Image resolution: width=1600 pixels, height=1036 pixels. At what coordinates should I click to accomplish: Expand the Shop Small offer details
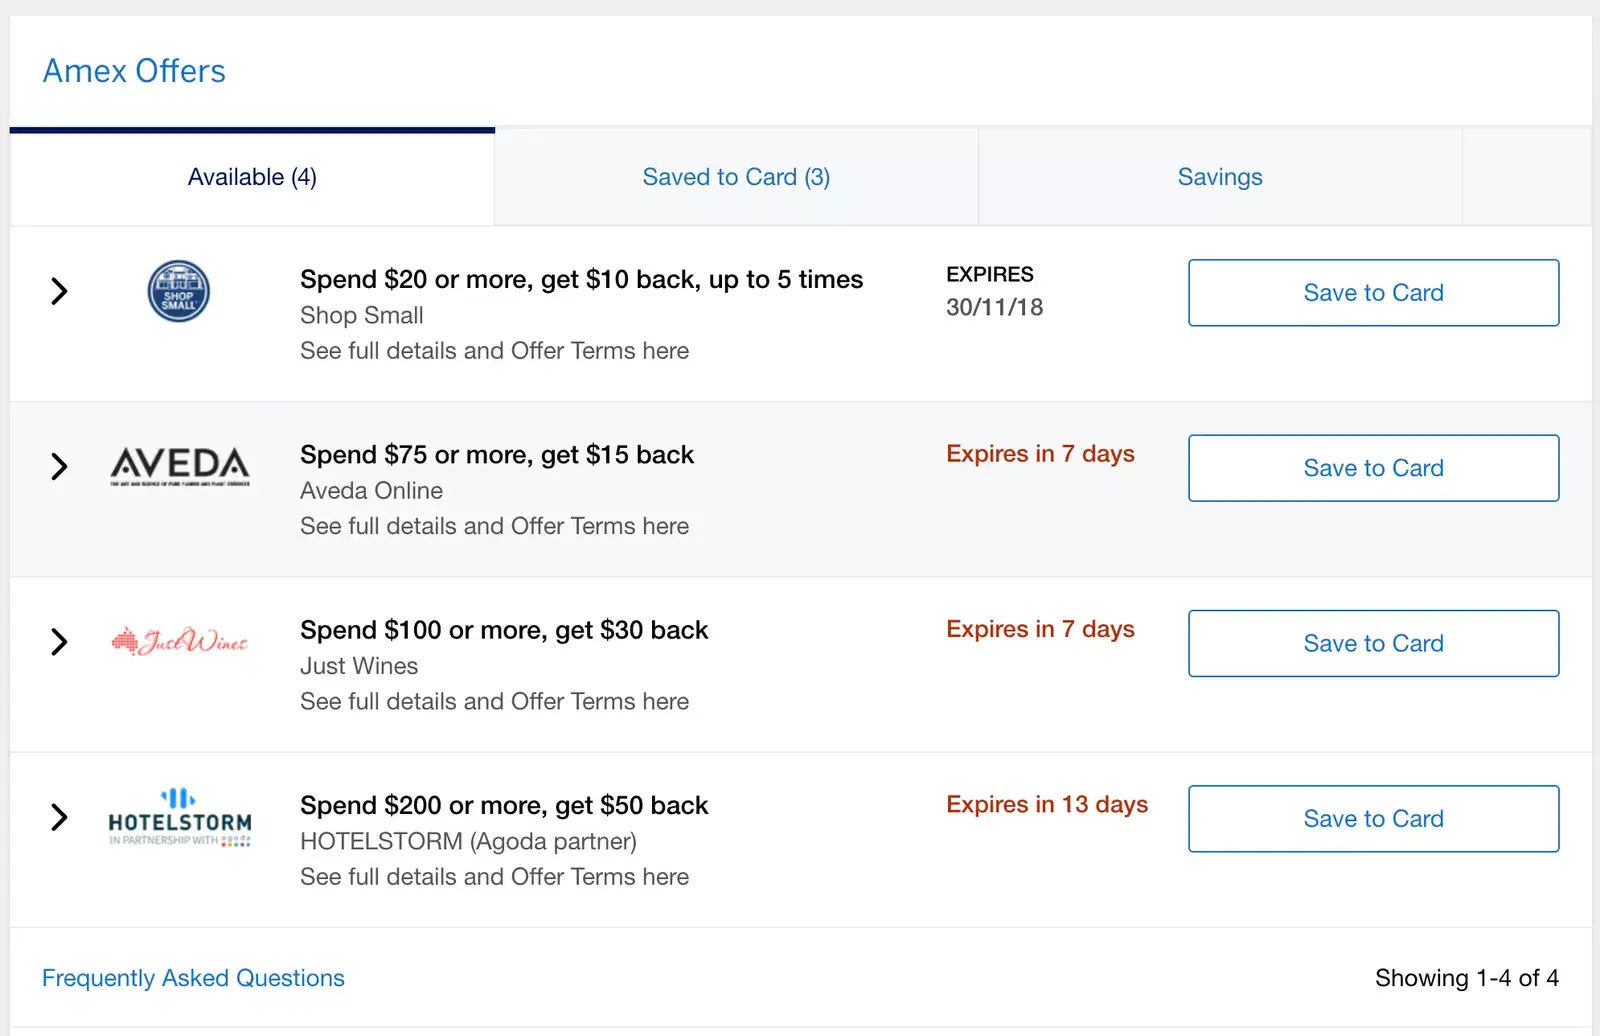[59, 291]
